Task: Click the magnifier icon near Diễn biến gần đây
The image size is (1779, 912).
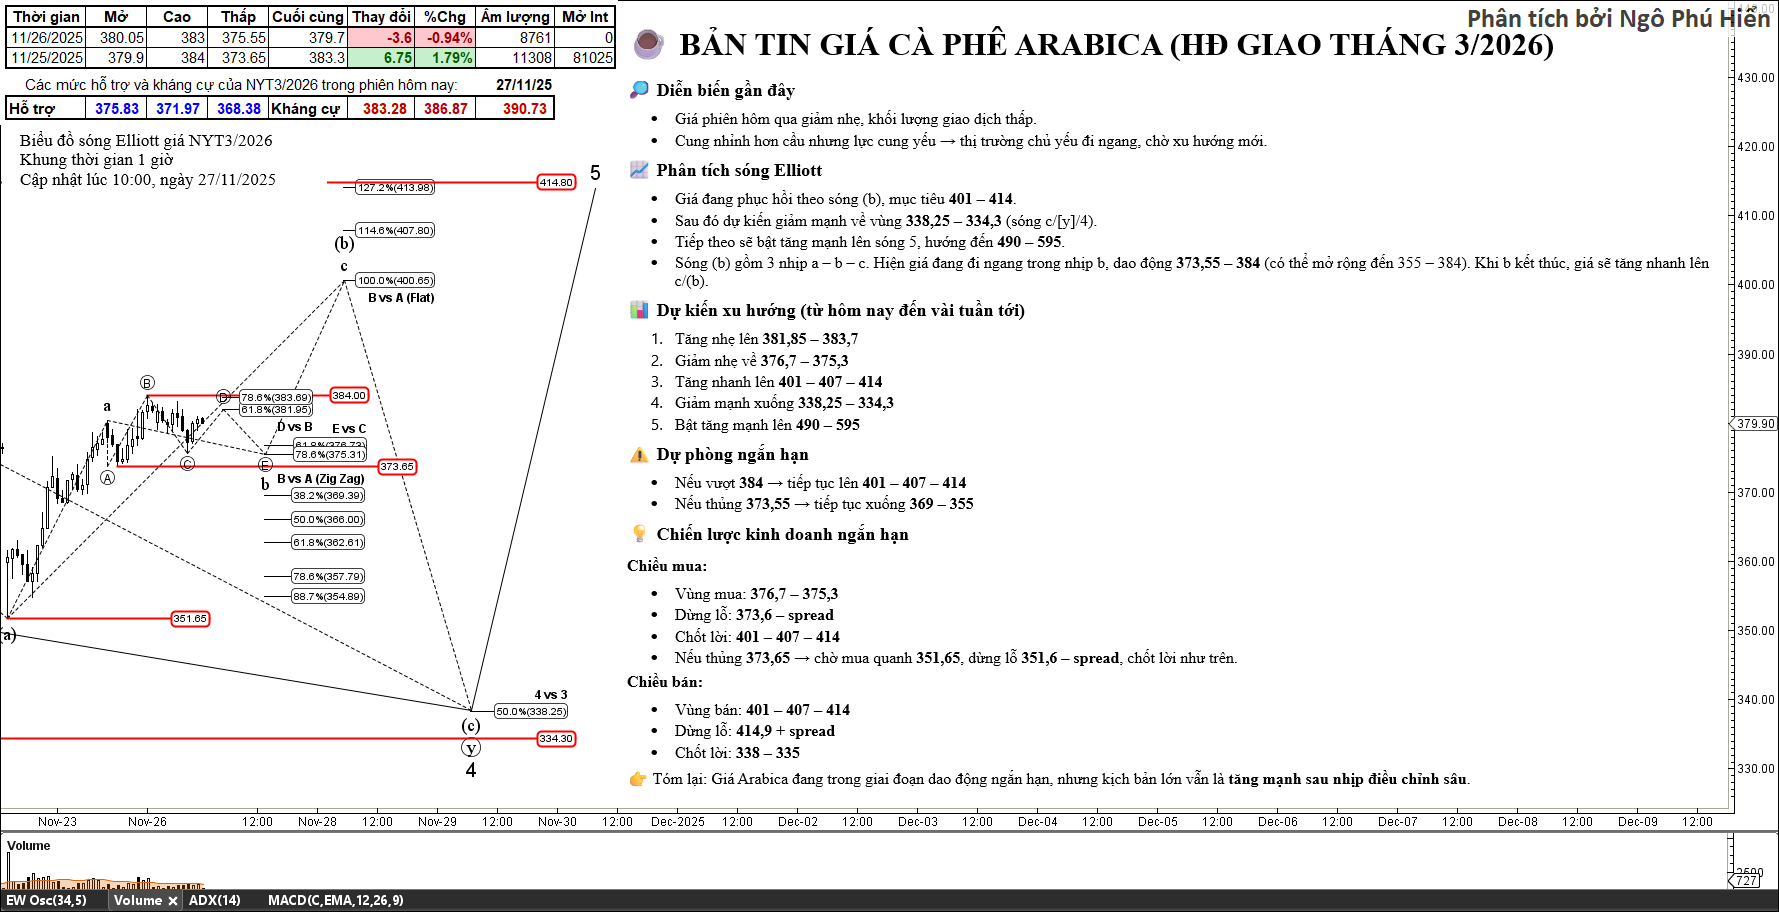Action: tap(639, 90)
